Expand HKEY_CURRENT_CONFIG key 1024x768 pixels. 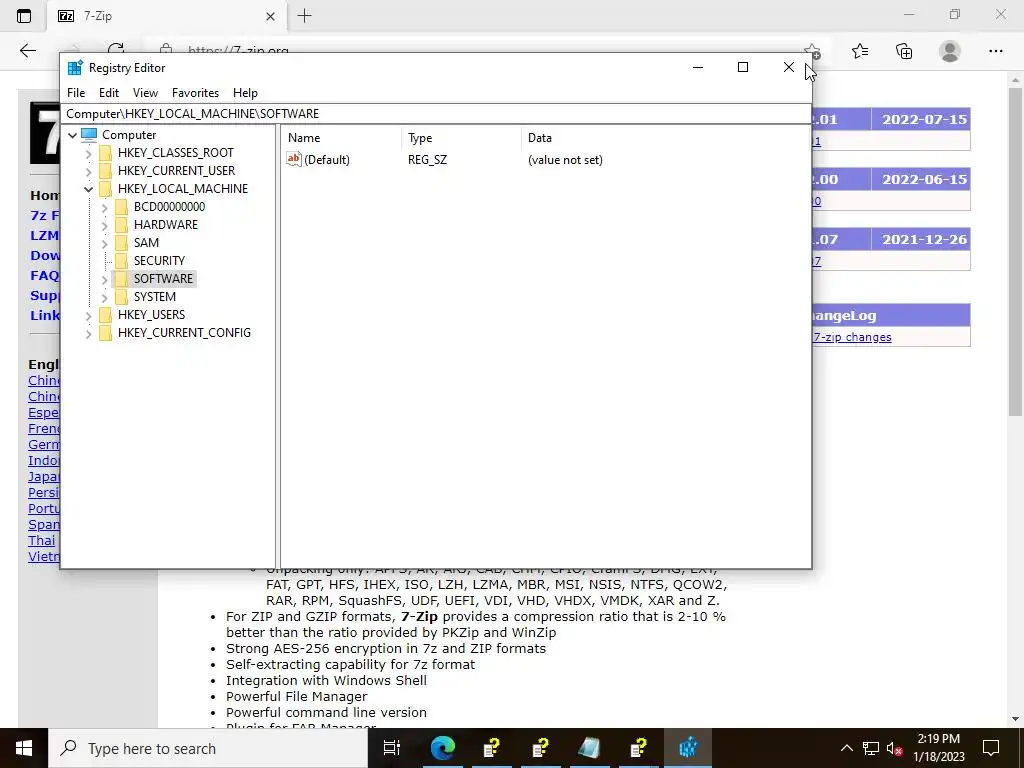[88, 333]
